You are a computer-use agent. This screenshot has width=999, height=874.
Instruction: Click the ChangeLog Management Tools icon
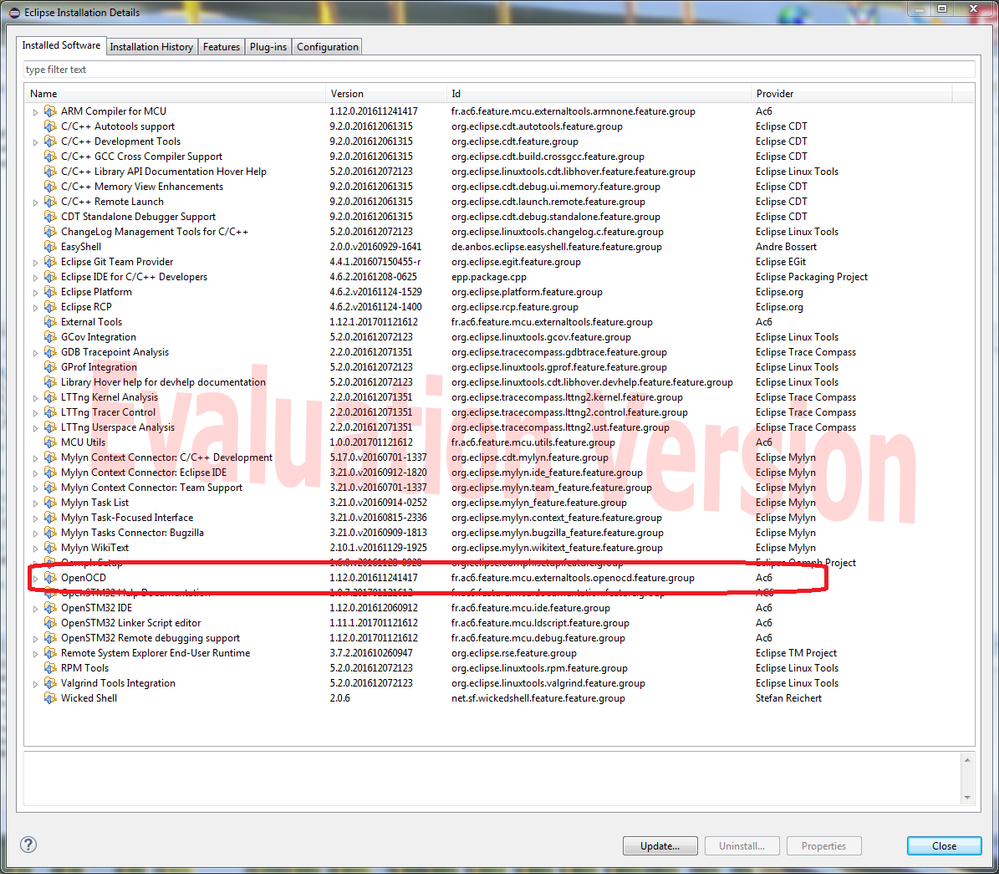50,232
